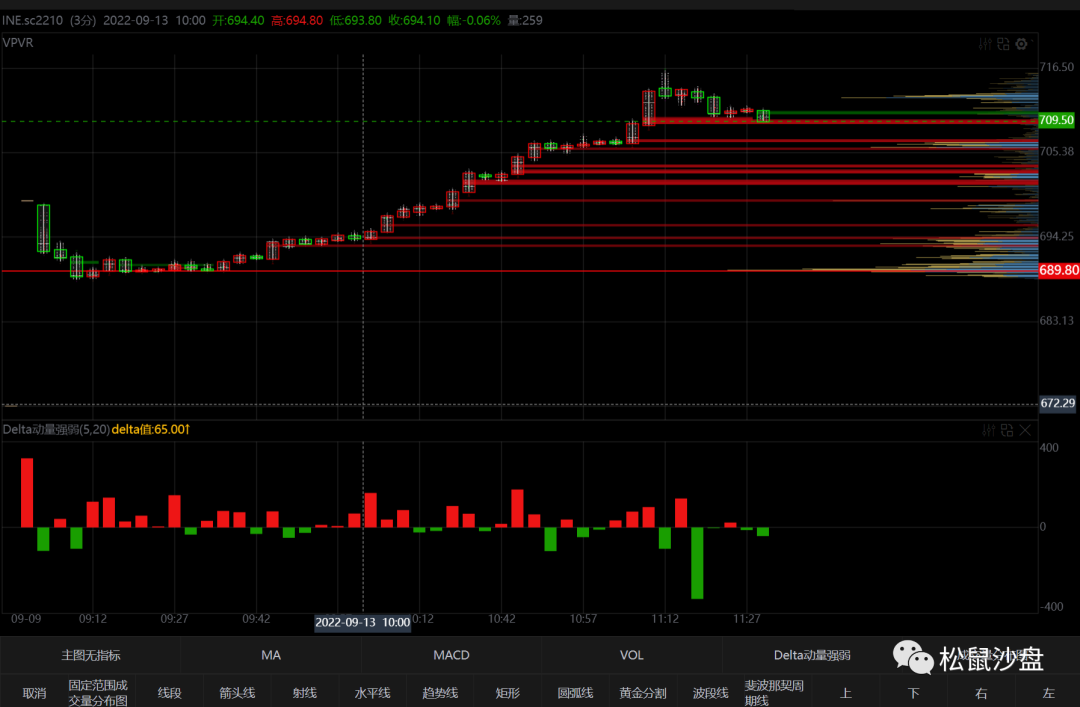The width and height of the screenshot is (1080, 707).
Task: Select the 波段线 drawing tool
Action: pos(710,693)
